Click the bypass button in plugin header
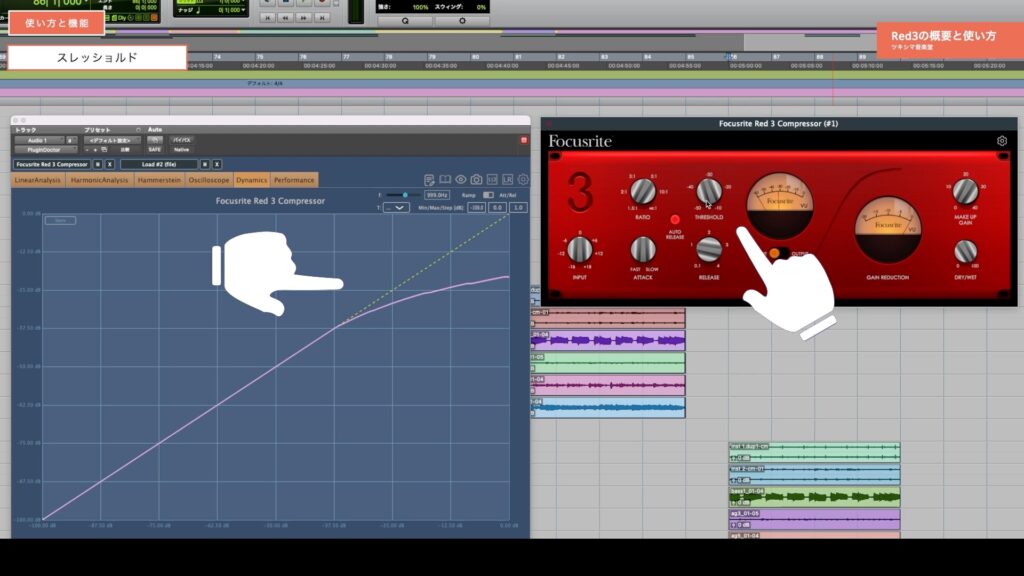Image resolution: width=1024 pixels, height=576 pixels. click(x=181, y=140)
